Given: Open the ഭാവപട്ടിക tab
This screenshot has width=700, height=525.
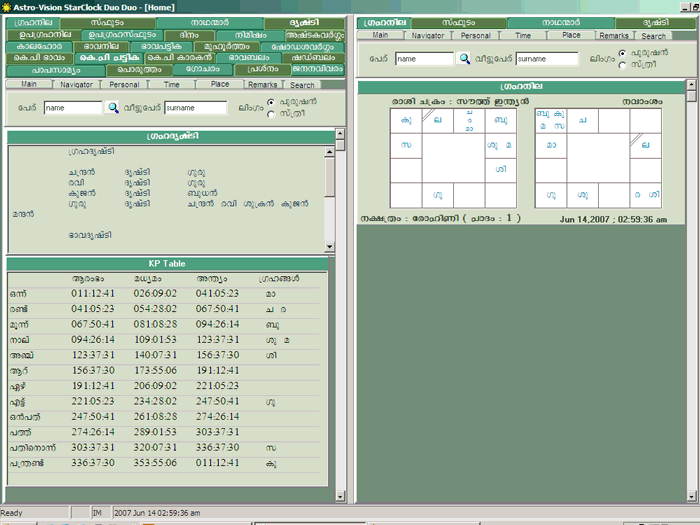Looking at the screenshot, I should click(x=161, y=46).
